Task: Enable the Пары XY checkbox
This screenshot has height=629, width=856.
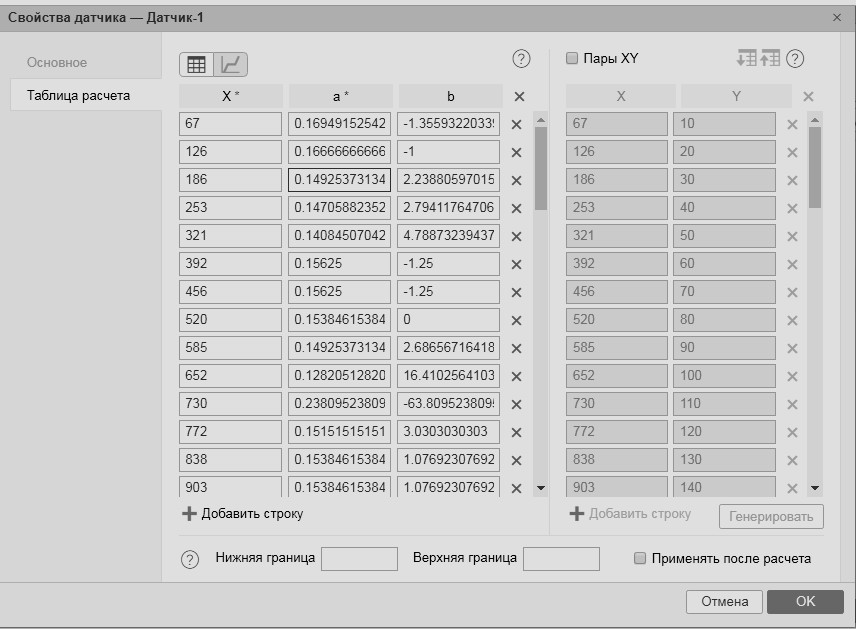Action: click(573, 59)
